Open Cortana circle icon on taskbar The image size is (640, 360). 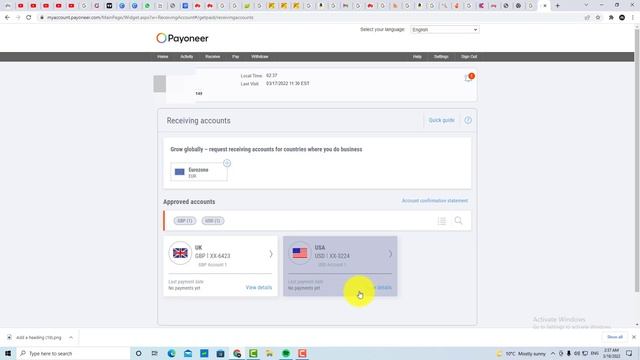[138, 353]
